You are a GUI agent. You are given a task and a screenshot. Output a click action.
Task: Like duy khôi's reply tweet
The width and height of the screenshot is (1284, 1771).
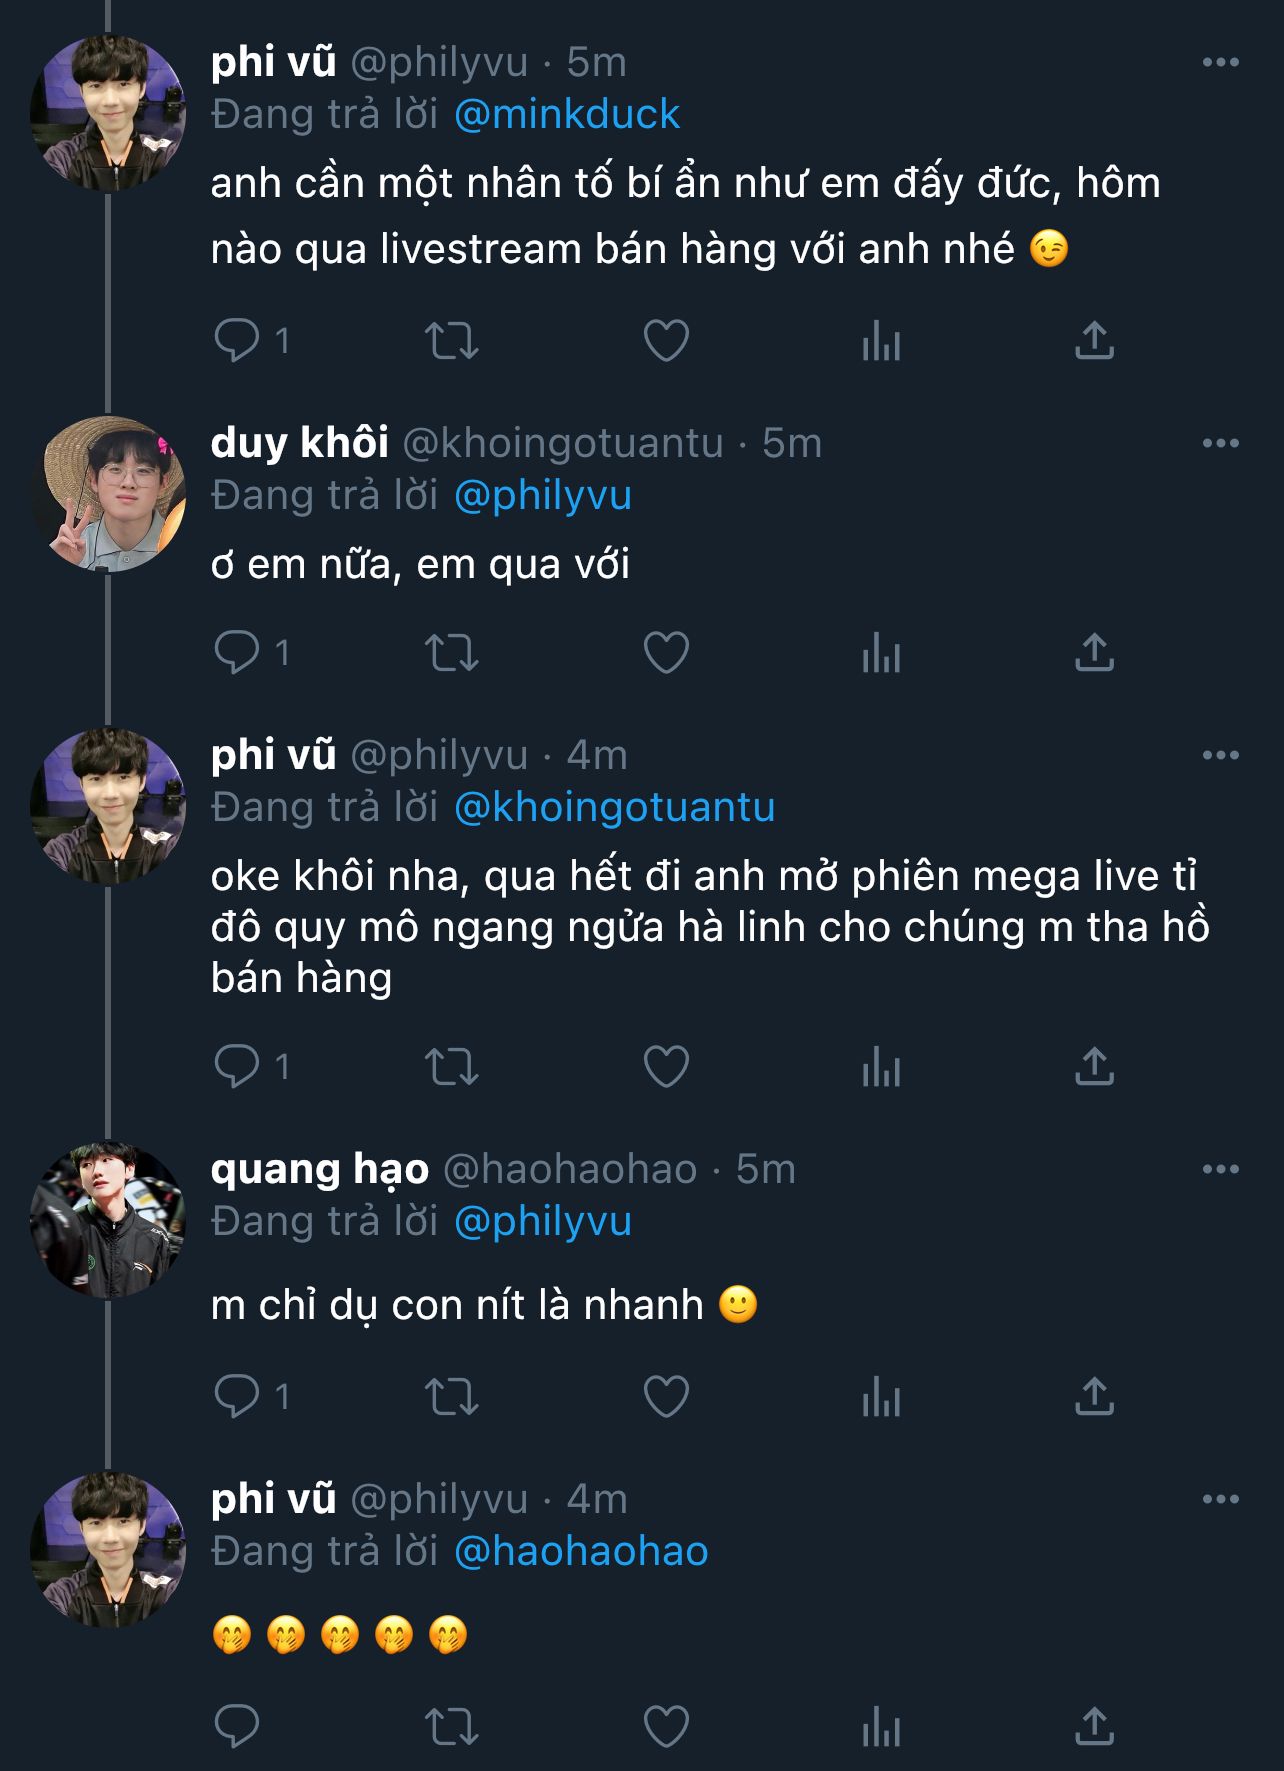[x=666, y=653]
